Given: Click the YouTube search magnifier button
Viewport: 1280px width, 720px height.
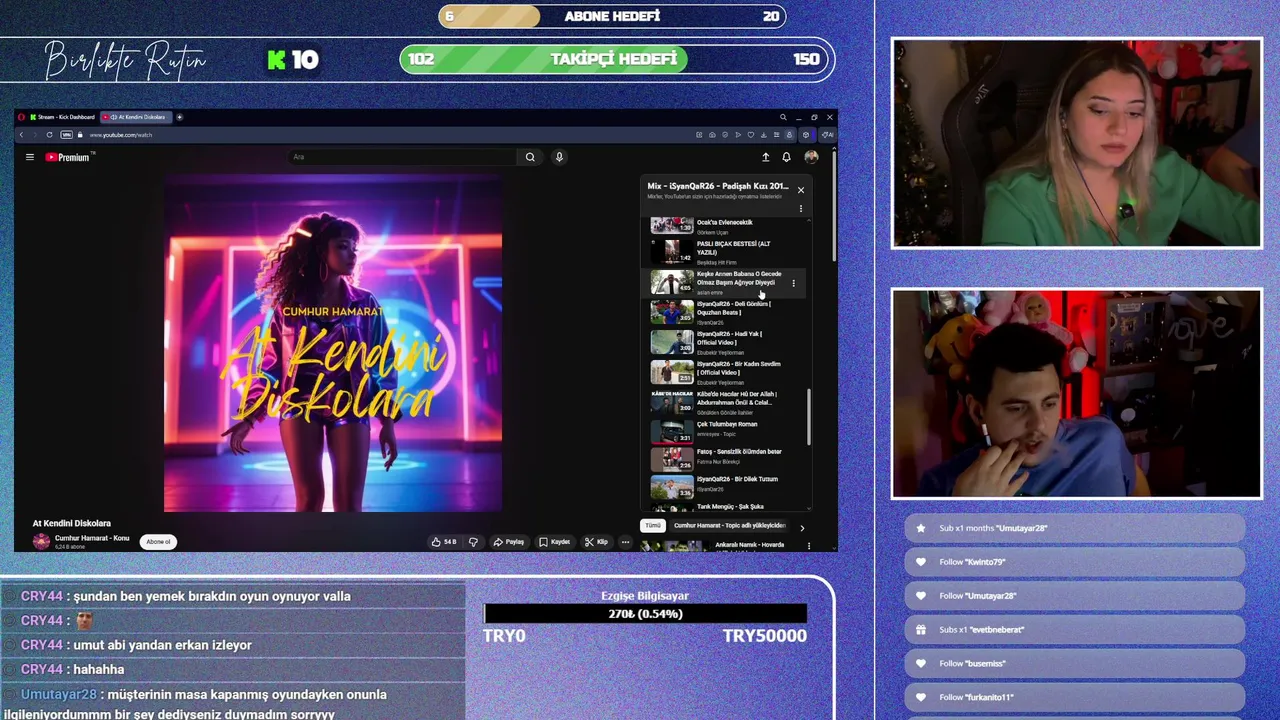Looking at the screenshot, I should coord(530,157).
